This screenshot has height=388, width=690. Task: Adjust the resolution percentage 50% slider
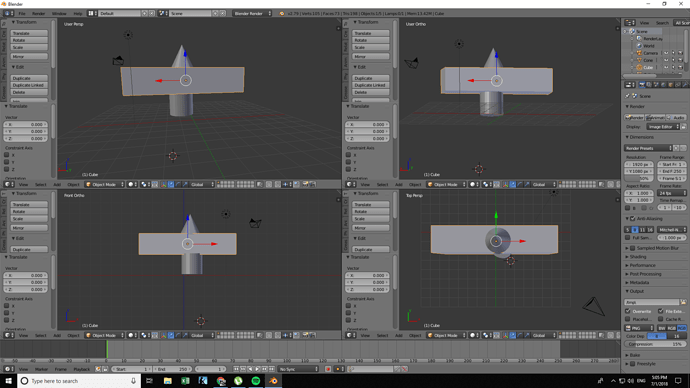click(x=639, y=178)
